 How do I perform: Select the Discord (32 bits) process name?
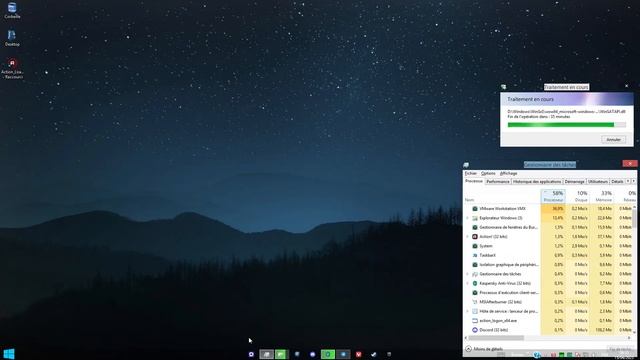[493, 330]
